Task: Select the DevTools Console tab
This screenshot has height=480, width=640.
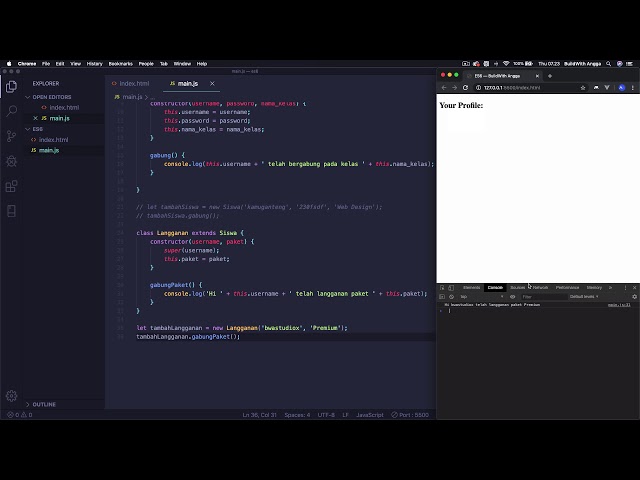Action: tap(495, 288)
